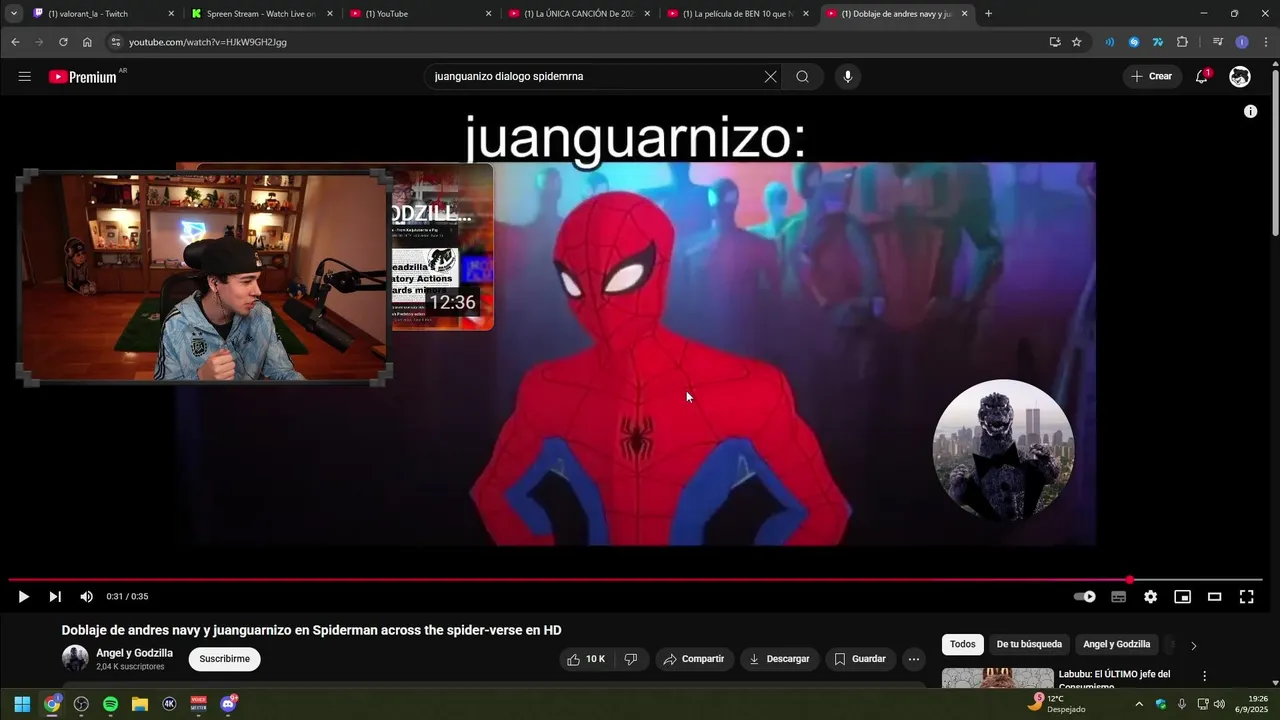1280x720 pixels.
Task: Go to the browser home page
Action: (87, 42)
